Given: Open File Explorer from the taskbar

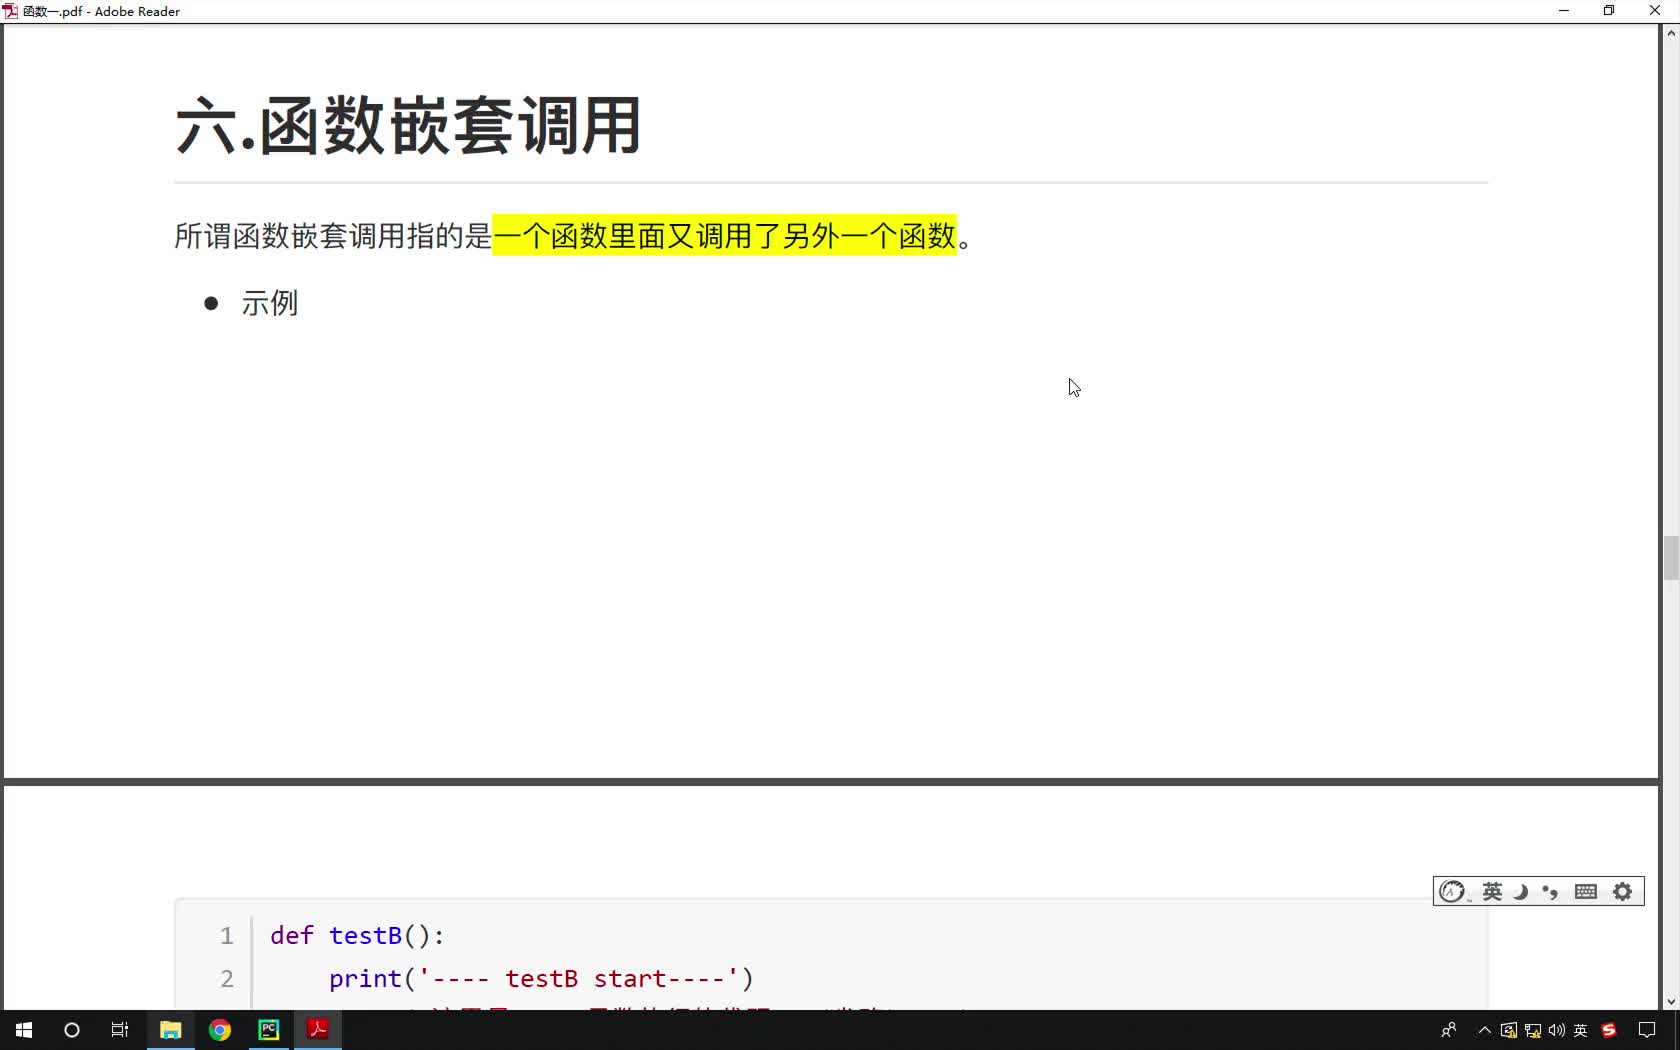Looking at the screenshot, I should (171, 1030).
